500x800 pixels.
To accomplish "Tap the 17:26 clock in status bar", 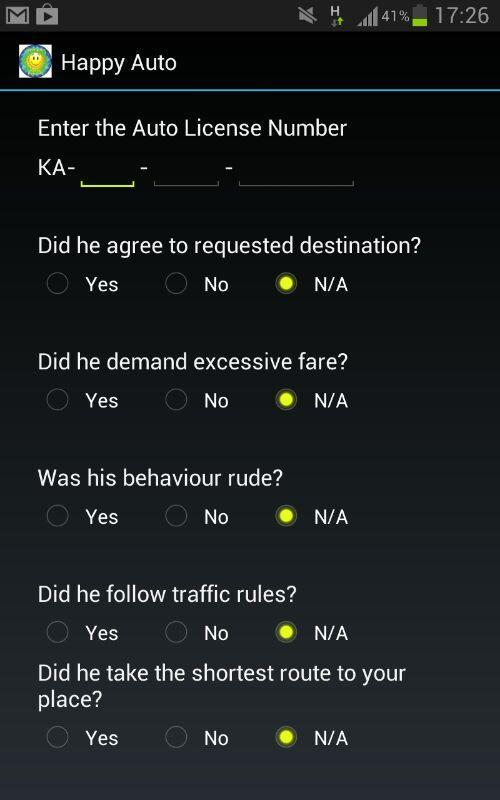I will click(x=462, y=15).
